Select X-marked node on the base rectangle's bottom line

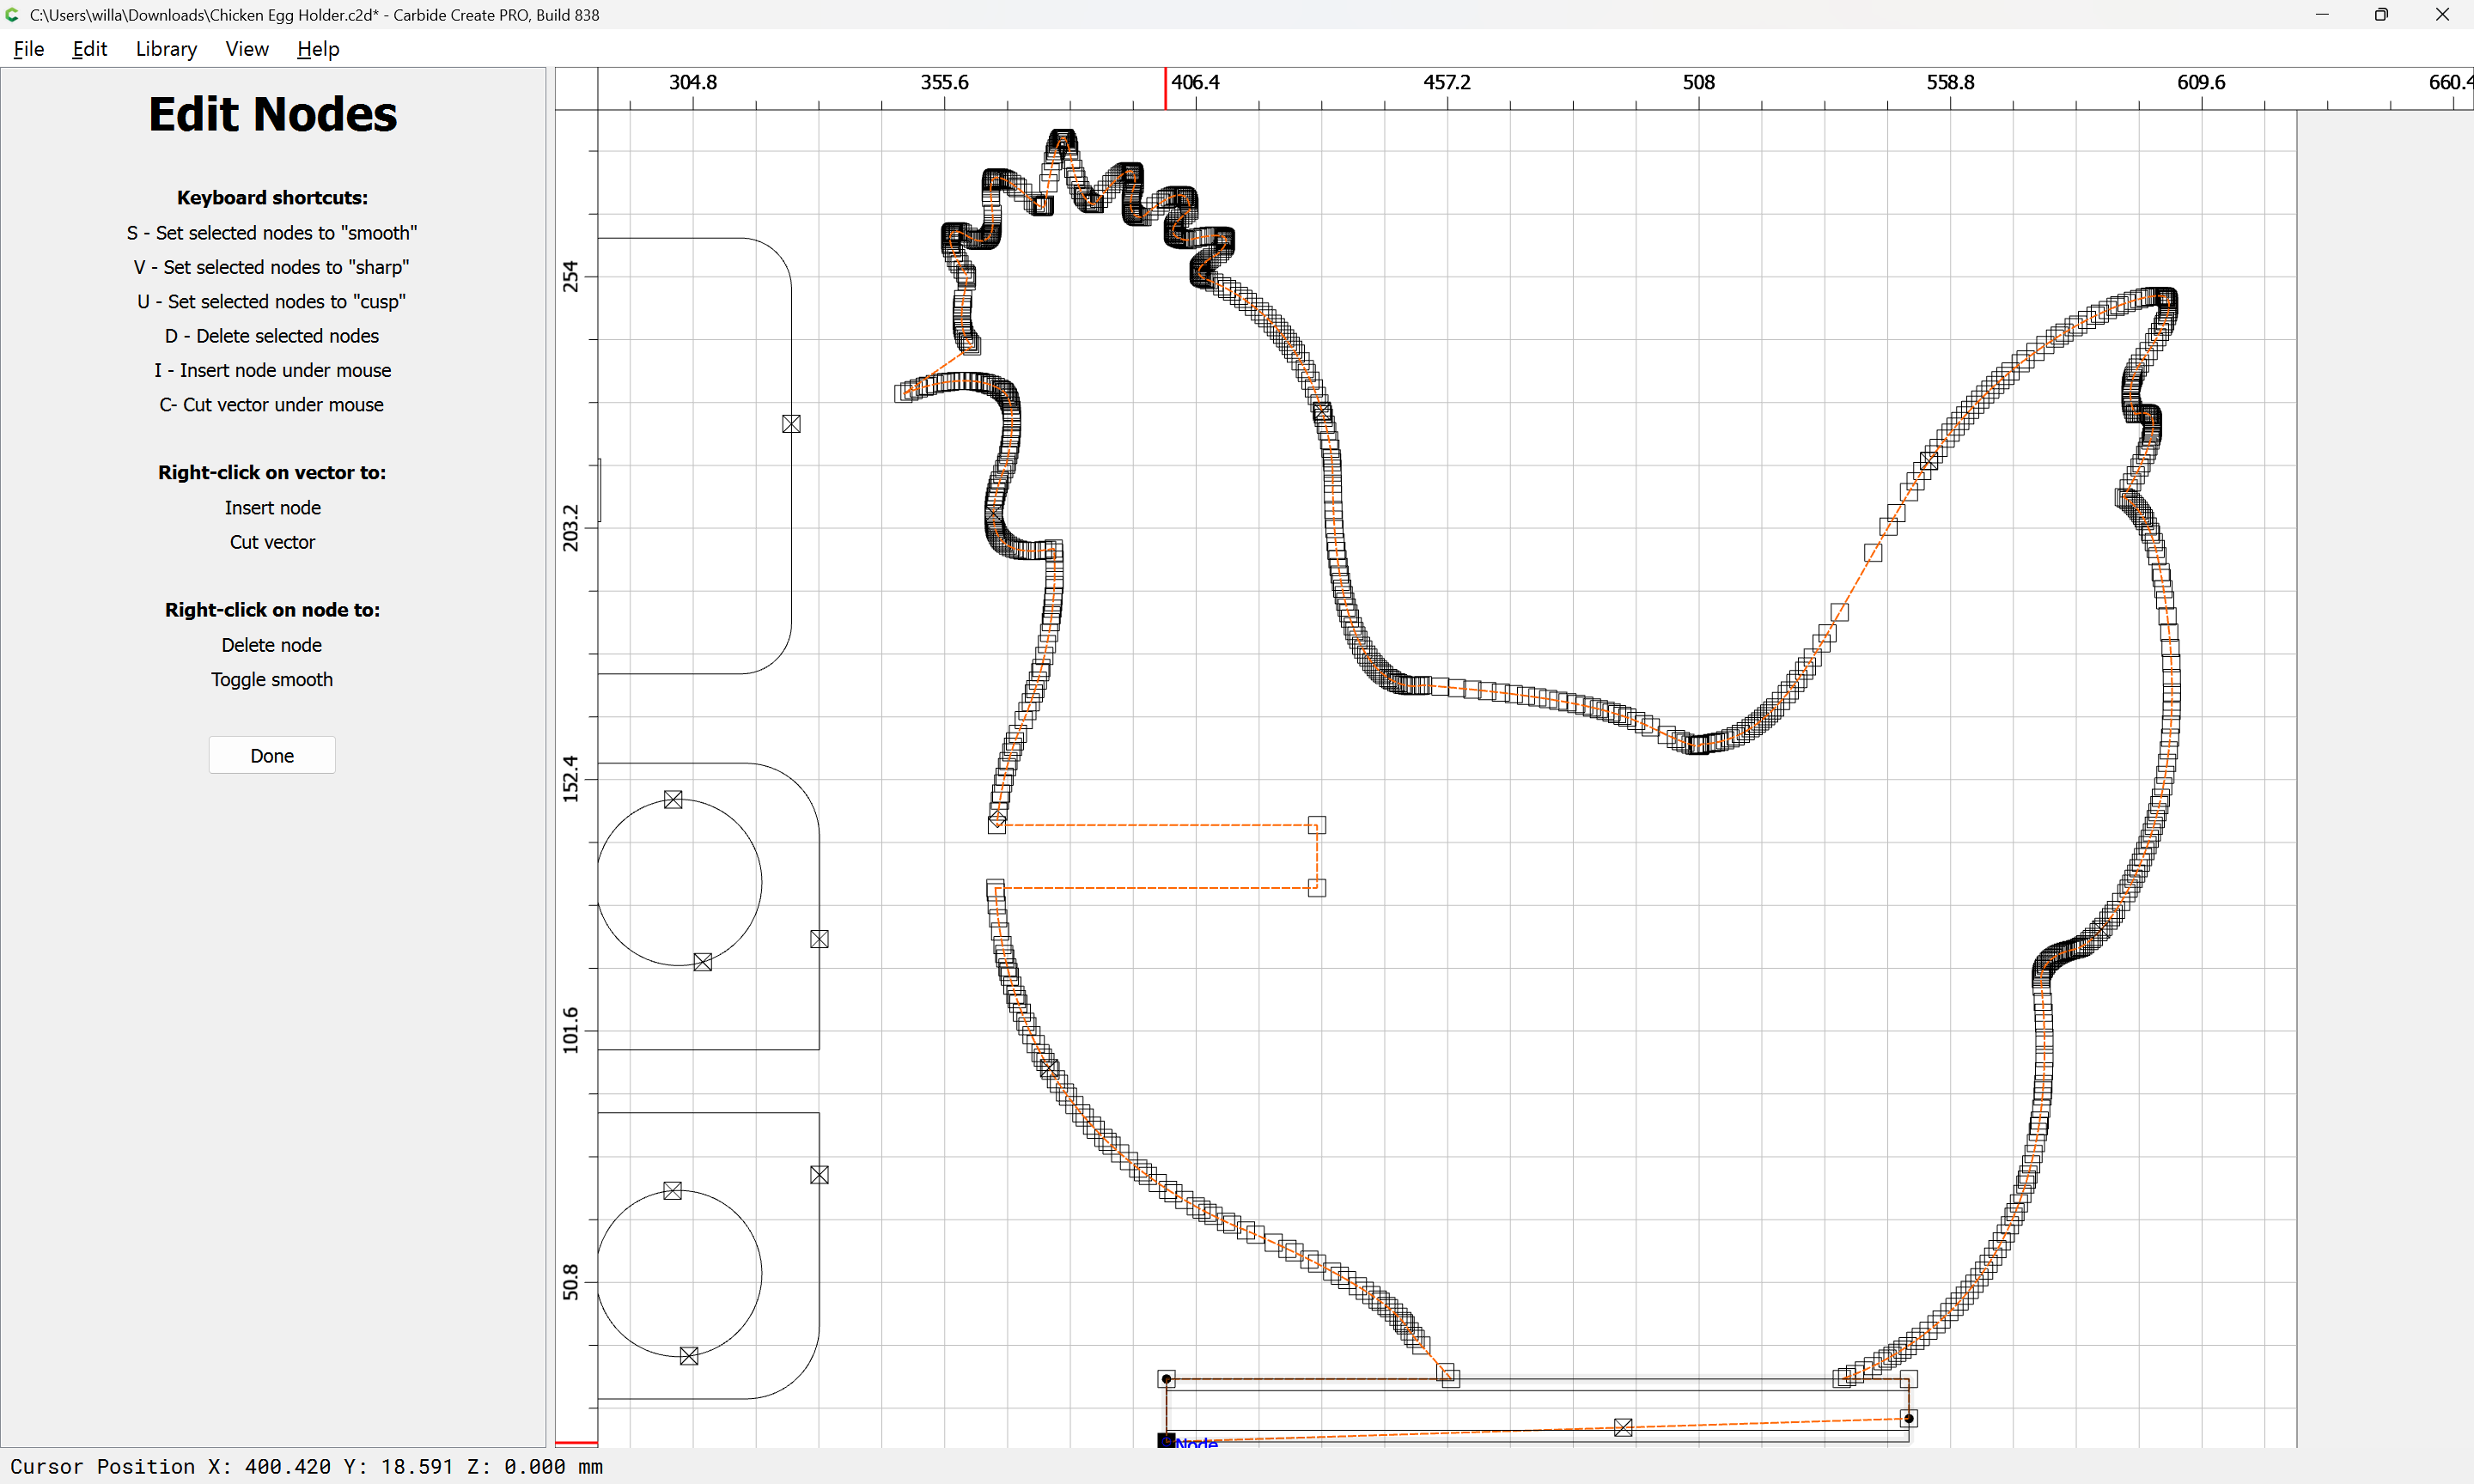pos(1623,1428)
